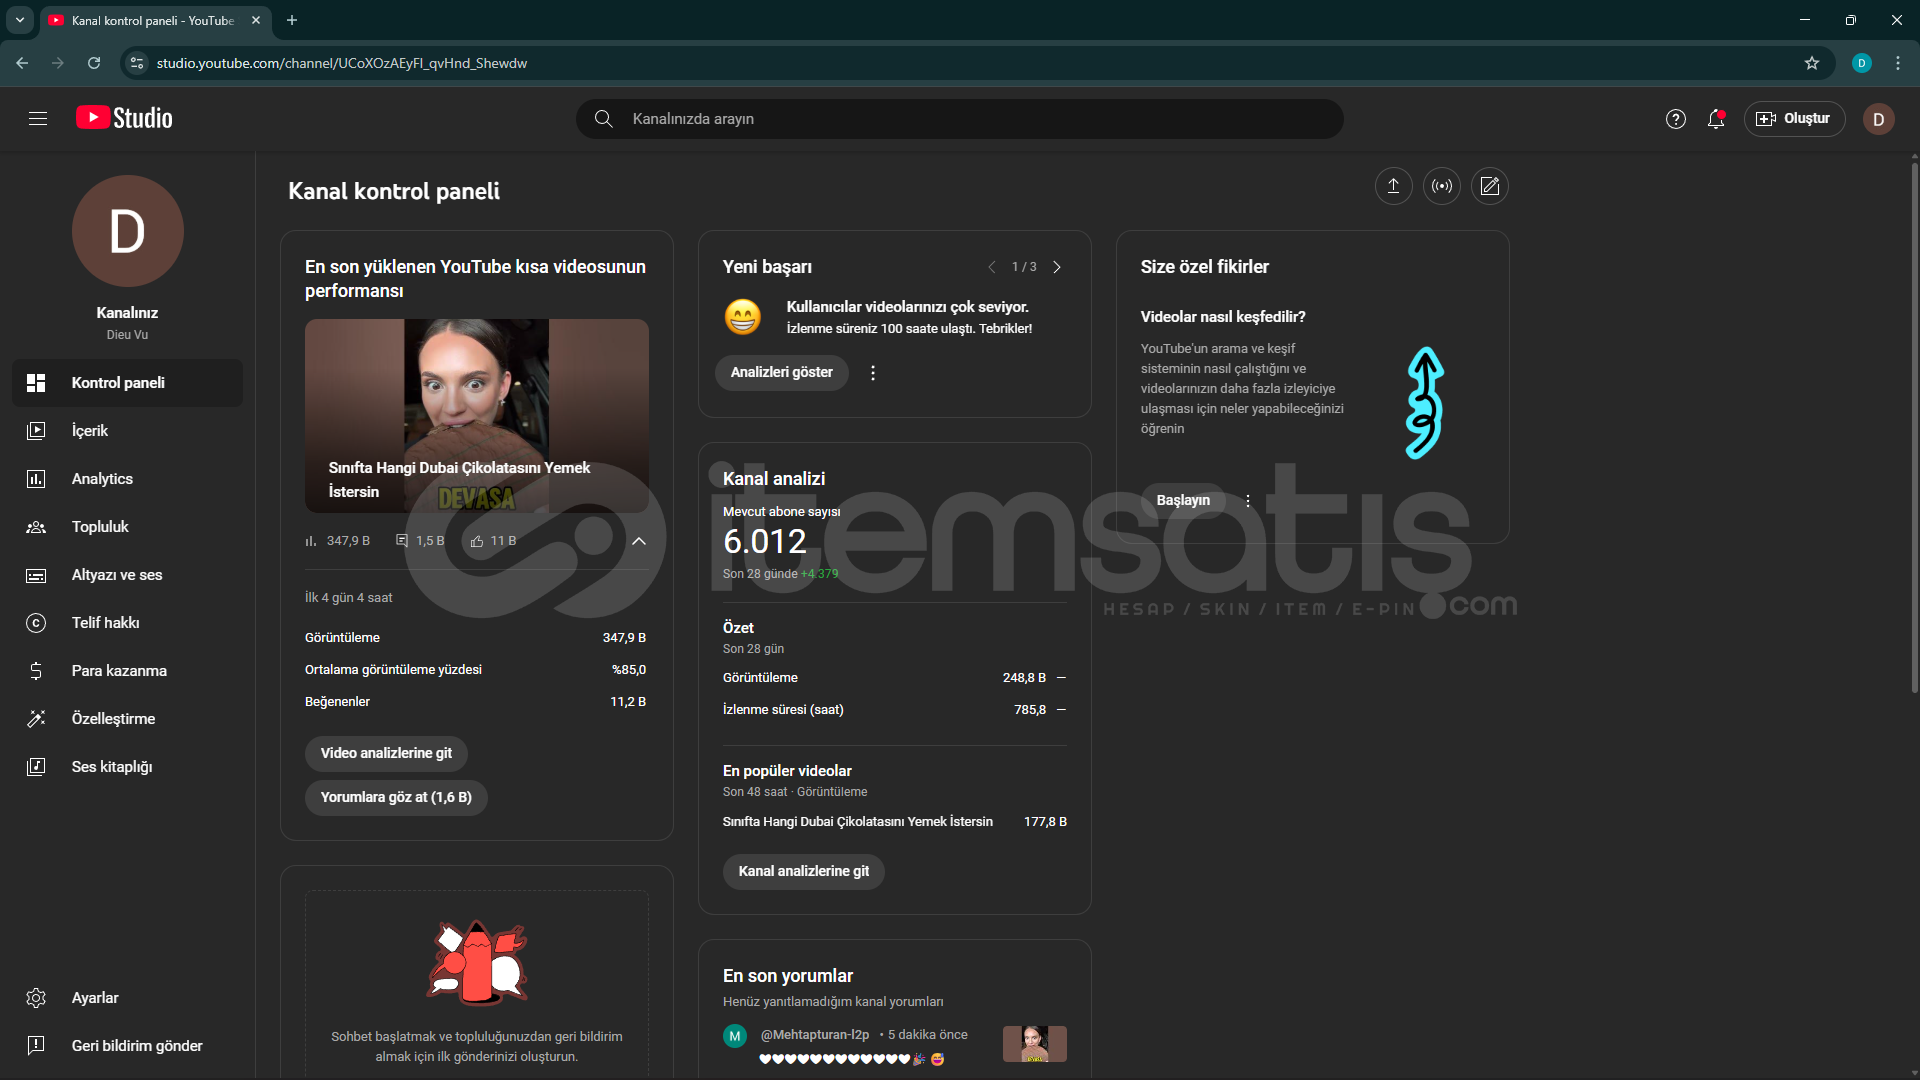Screen dimensions: 1920x1080
Task: Open the Chrome profile avatar
Action: (x=1861, y=63)
